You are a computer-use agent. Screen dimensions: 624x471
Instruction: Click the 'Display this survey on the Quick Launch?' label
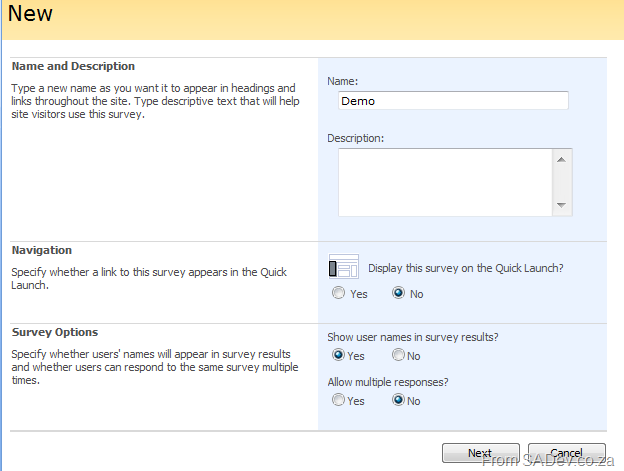(466, 268)
